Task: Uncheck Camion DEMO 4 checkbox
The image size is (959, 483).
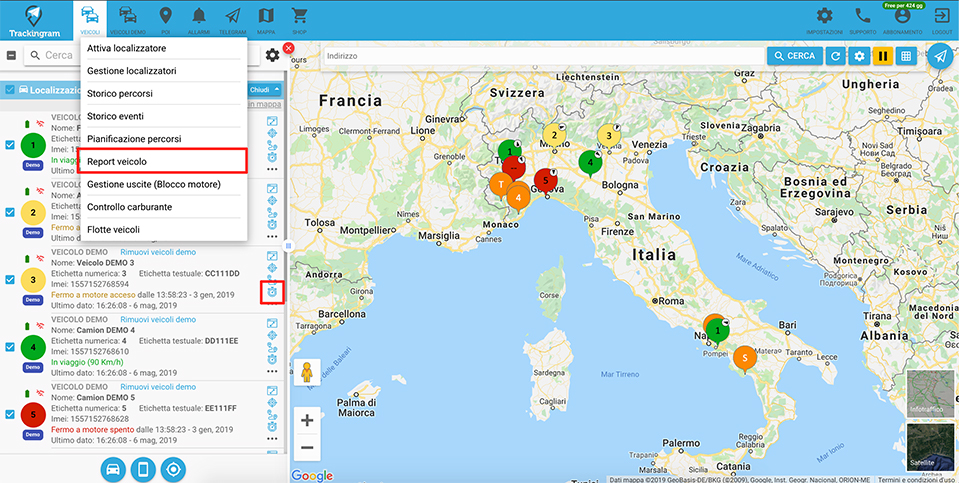Action: pyautogui.click(x=10, y=347)
